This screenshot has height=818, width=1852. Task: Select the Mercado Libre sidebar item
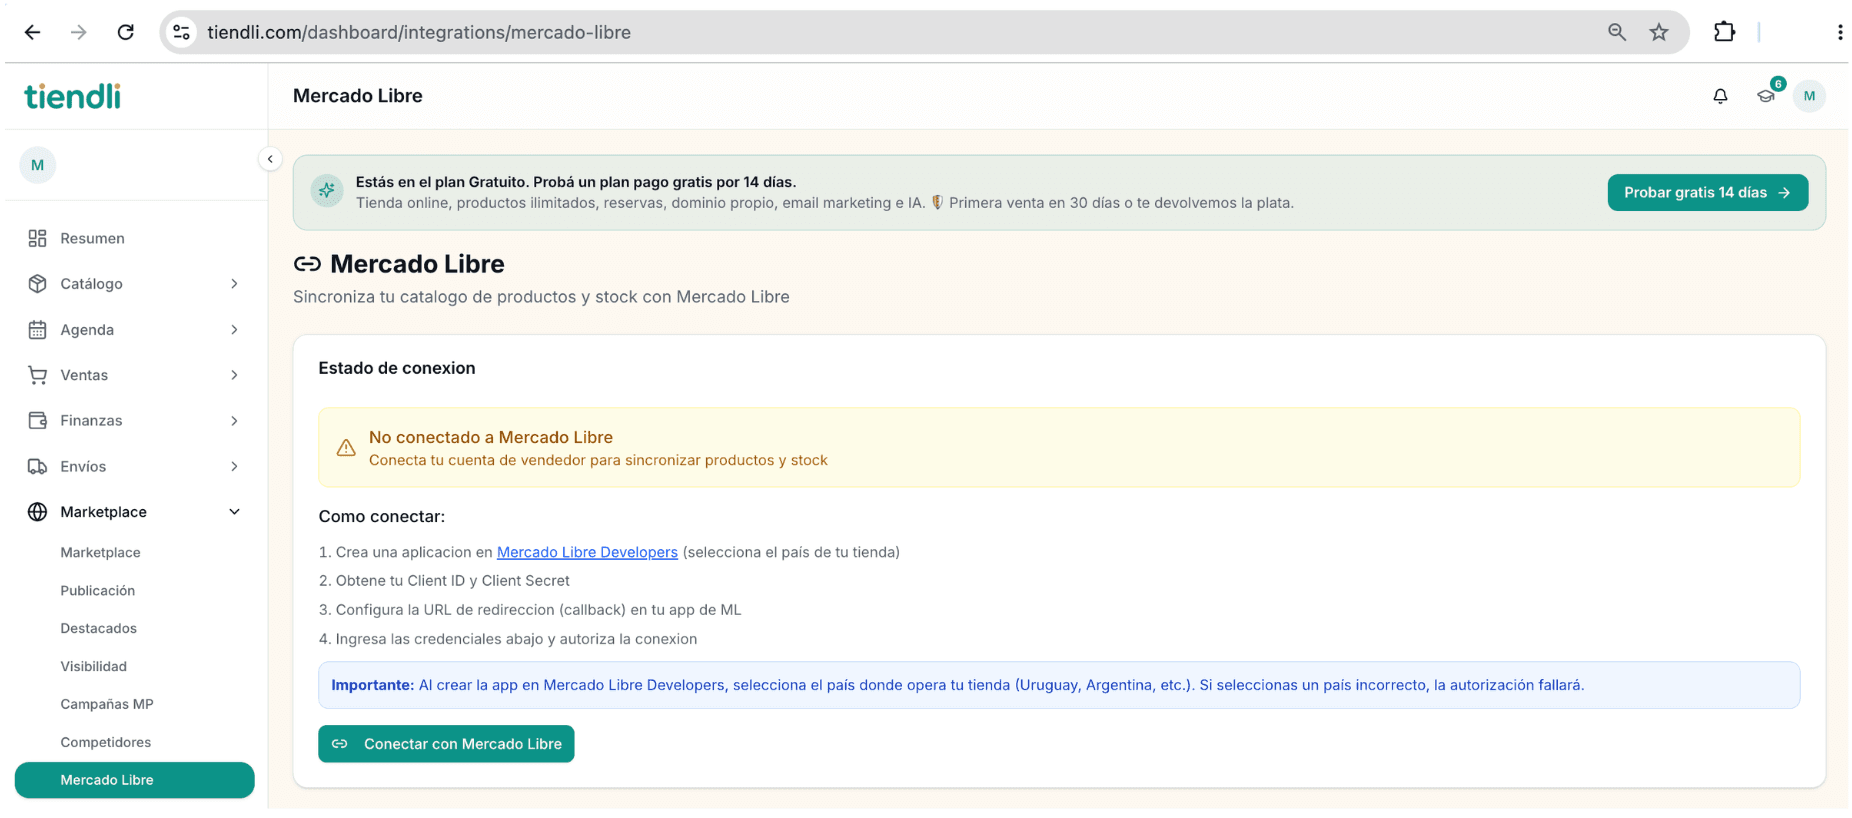click(135, 780)
